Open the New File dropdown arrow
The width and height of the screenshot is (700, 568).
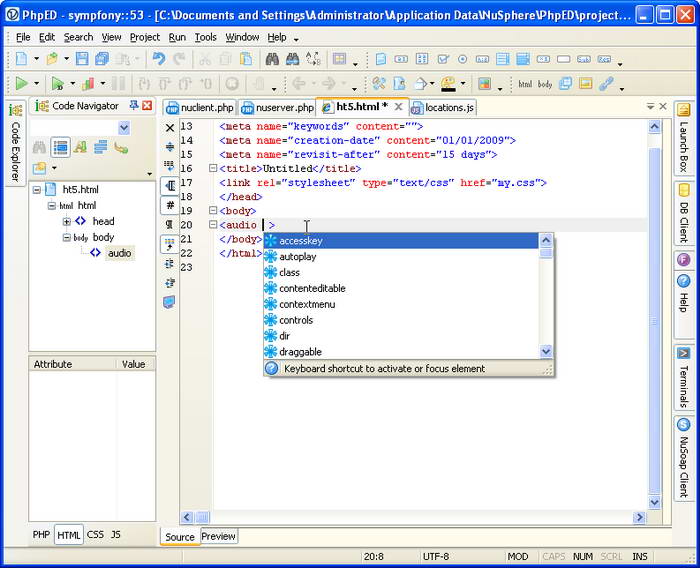coord(36,59)
